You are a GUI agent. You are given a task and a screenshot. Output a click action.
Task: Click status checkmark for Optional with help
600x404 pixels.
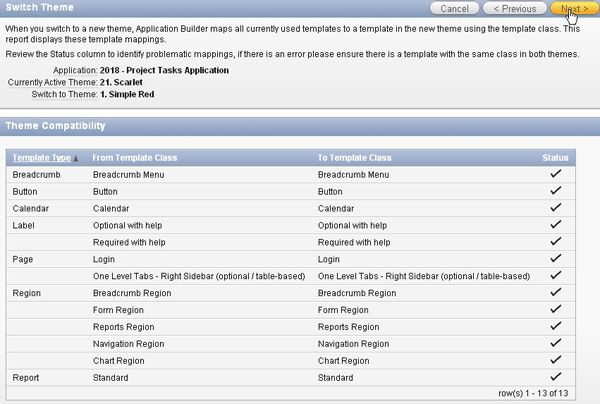pyautogui.click(x=555, y=225)
